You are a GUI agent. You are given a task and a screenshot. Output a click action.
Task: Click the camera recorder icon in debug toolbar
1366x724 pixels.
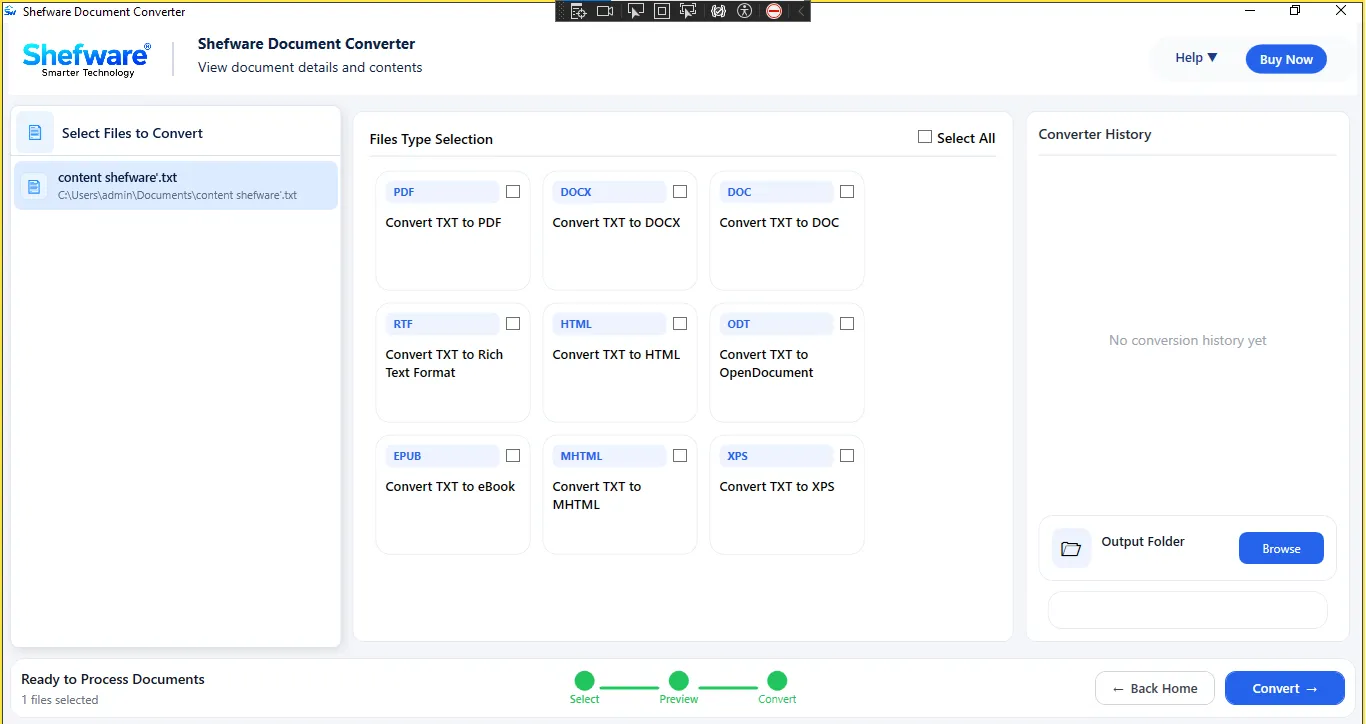[605, 11]
